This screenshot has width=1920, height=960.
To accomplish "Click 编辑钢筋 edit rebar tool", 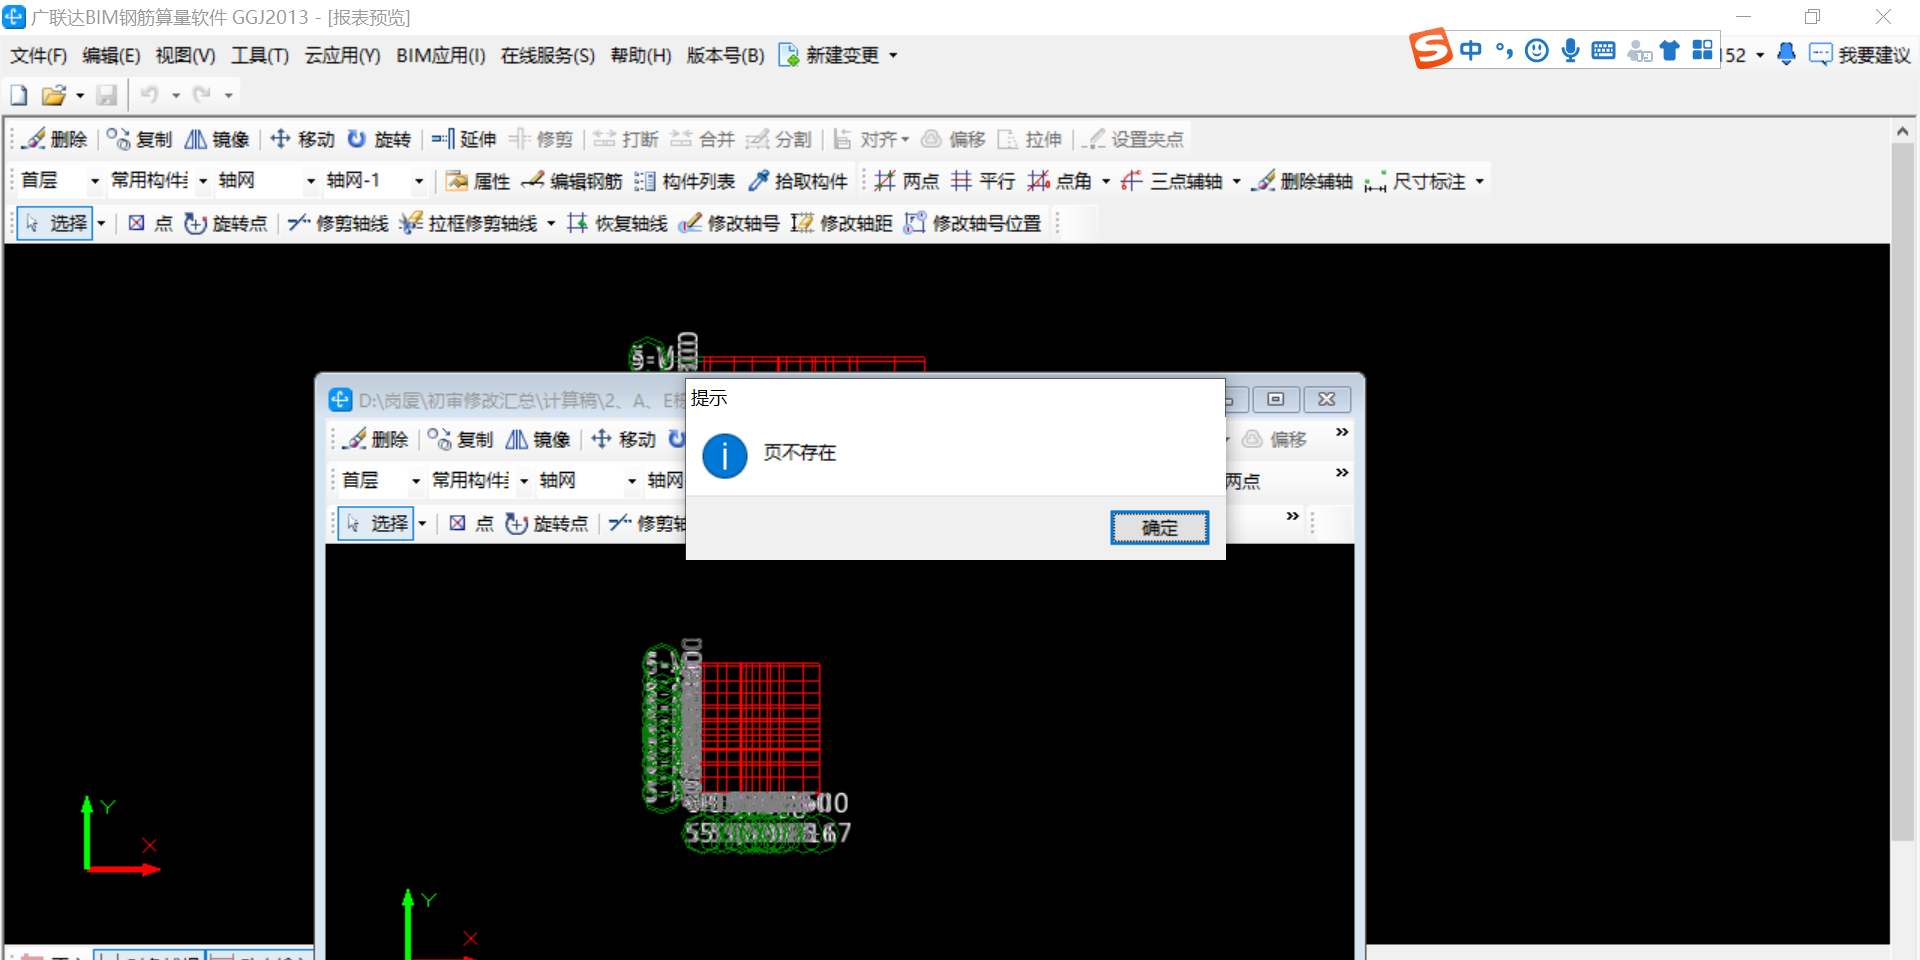I will 572,181.
